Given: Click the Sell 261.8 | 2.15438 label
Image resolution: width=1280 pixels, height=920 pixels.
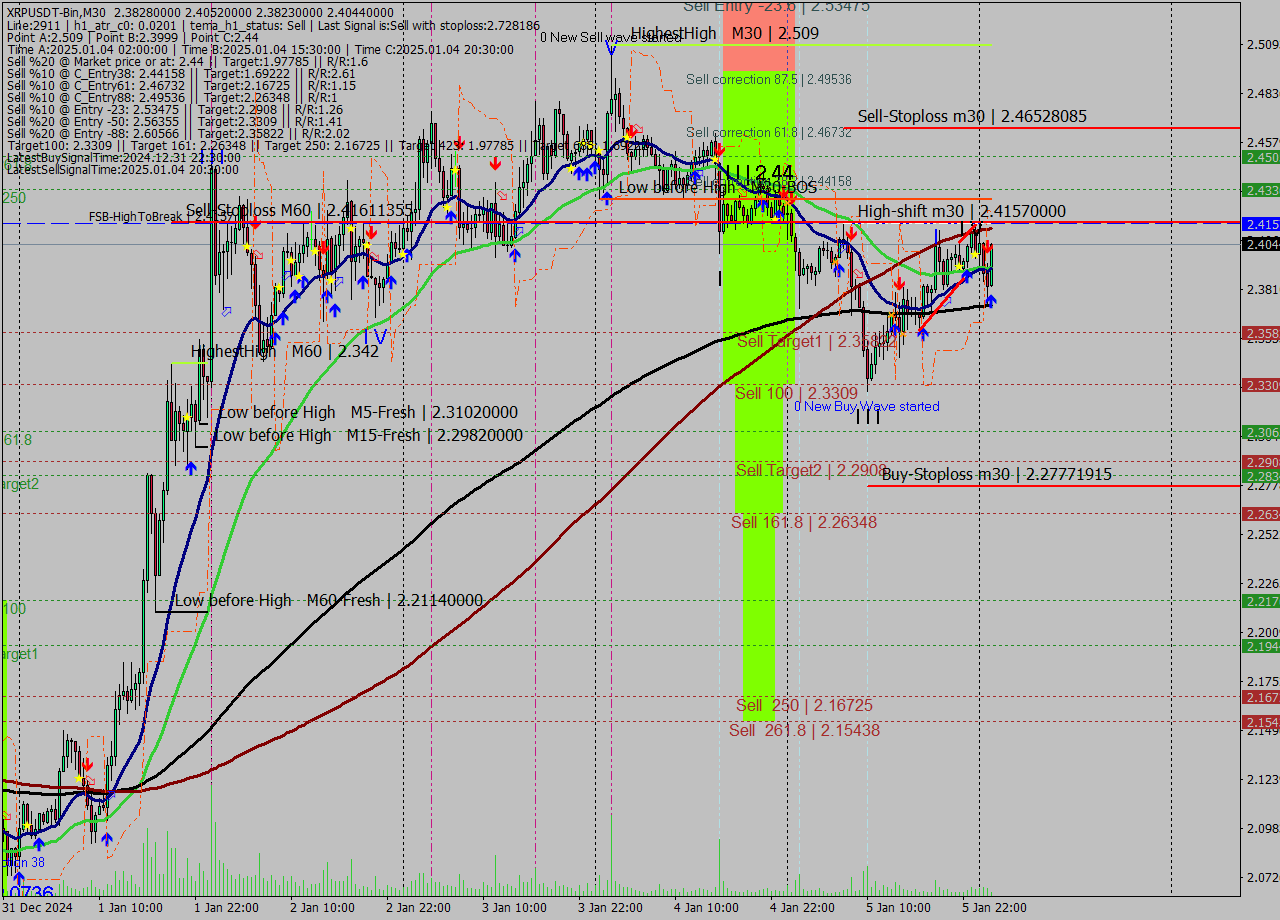Looking at the screenshot, I should [804, 731].
